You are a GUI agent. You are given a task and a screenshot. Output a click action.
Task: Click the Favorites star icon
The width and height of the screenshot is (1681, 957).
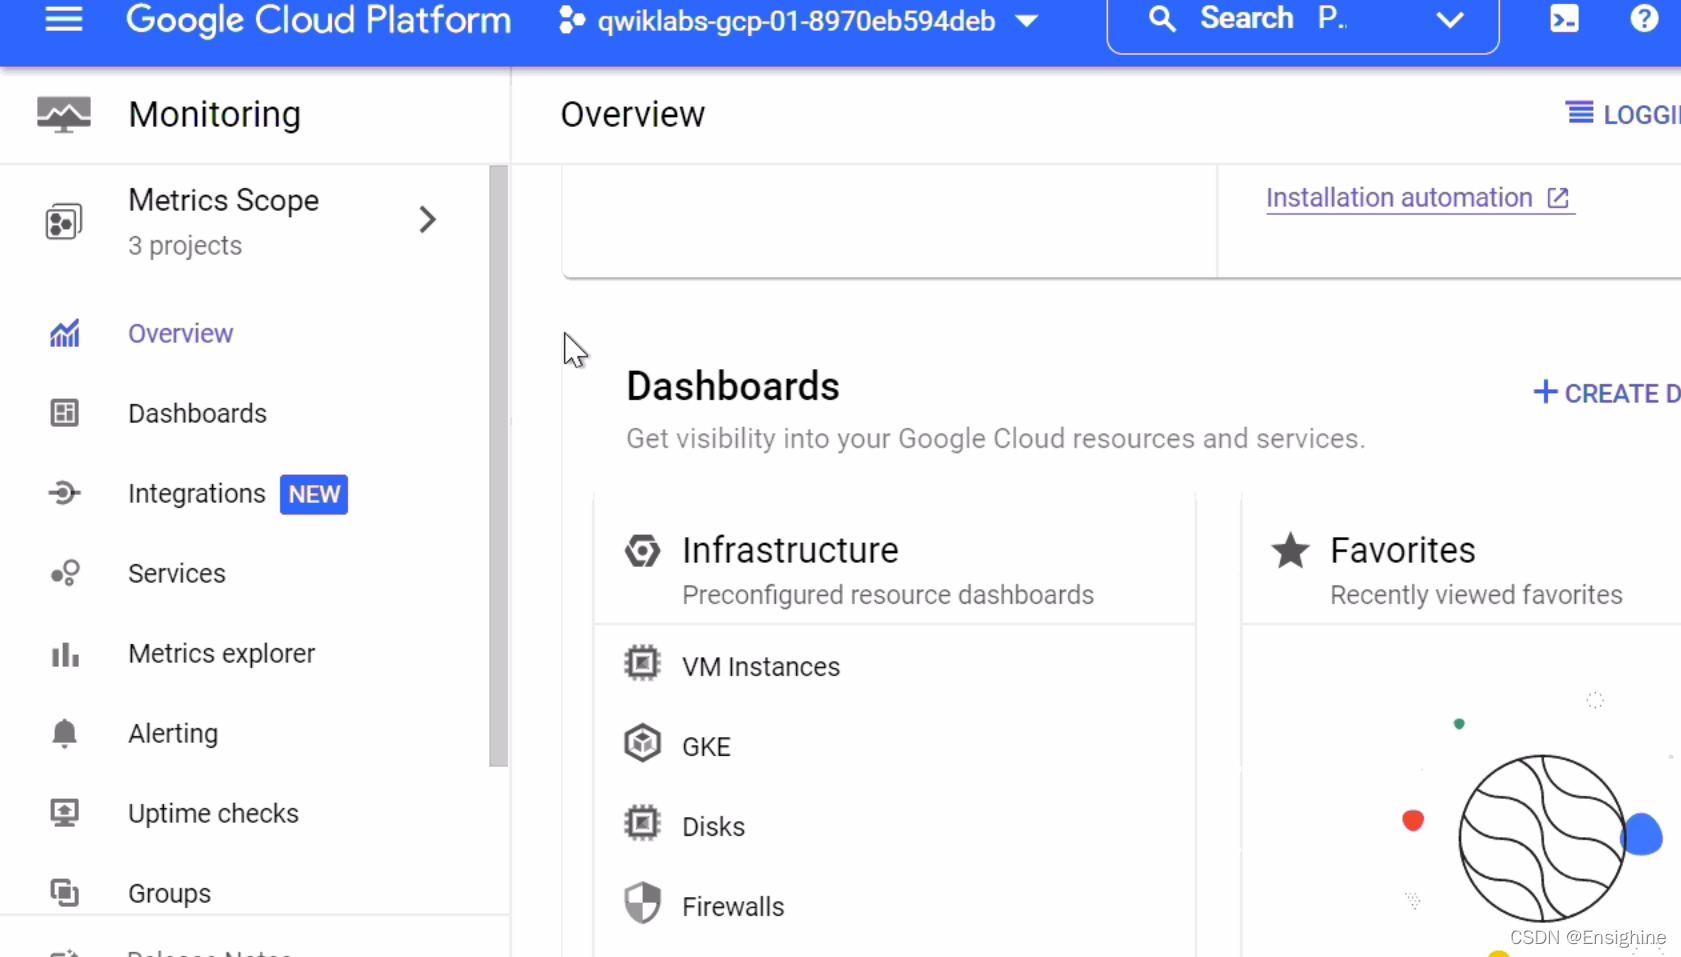coord(1290,550)
